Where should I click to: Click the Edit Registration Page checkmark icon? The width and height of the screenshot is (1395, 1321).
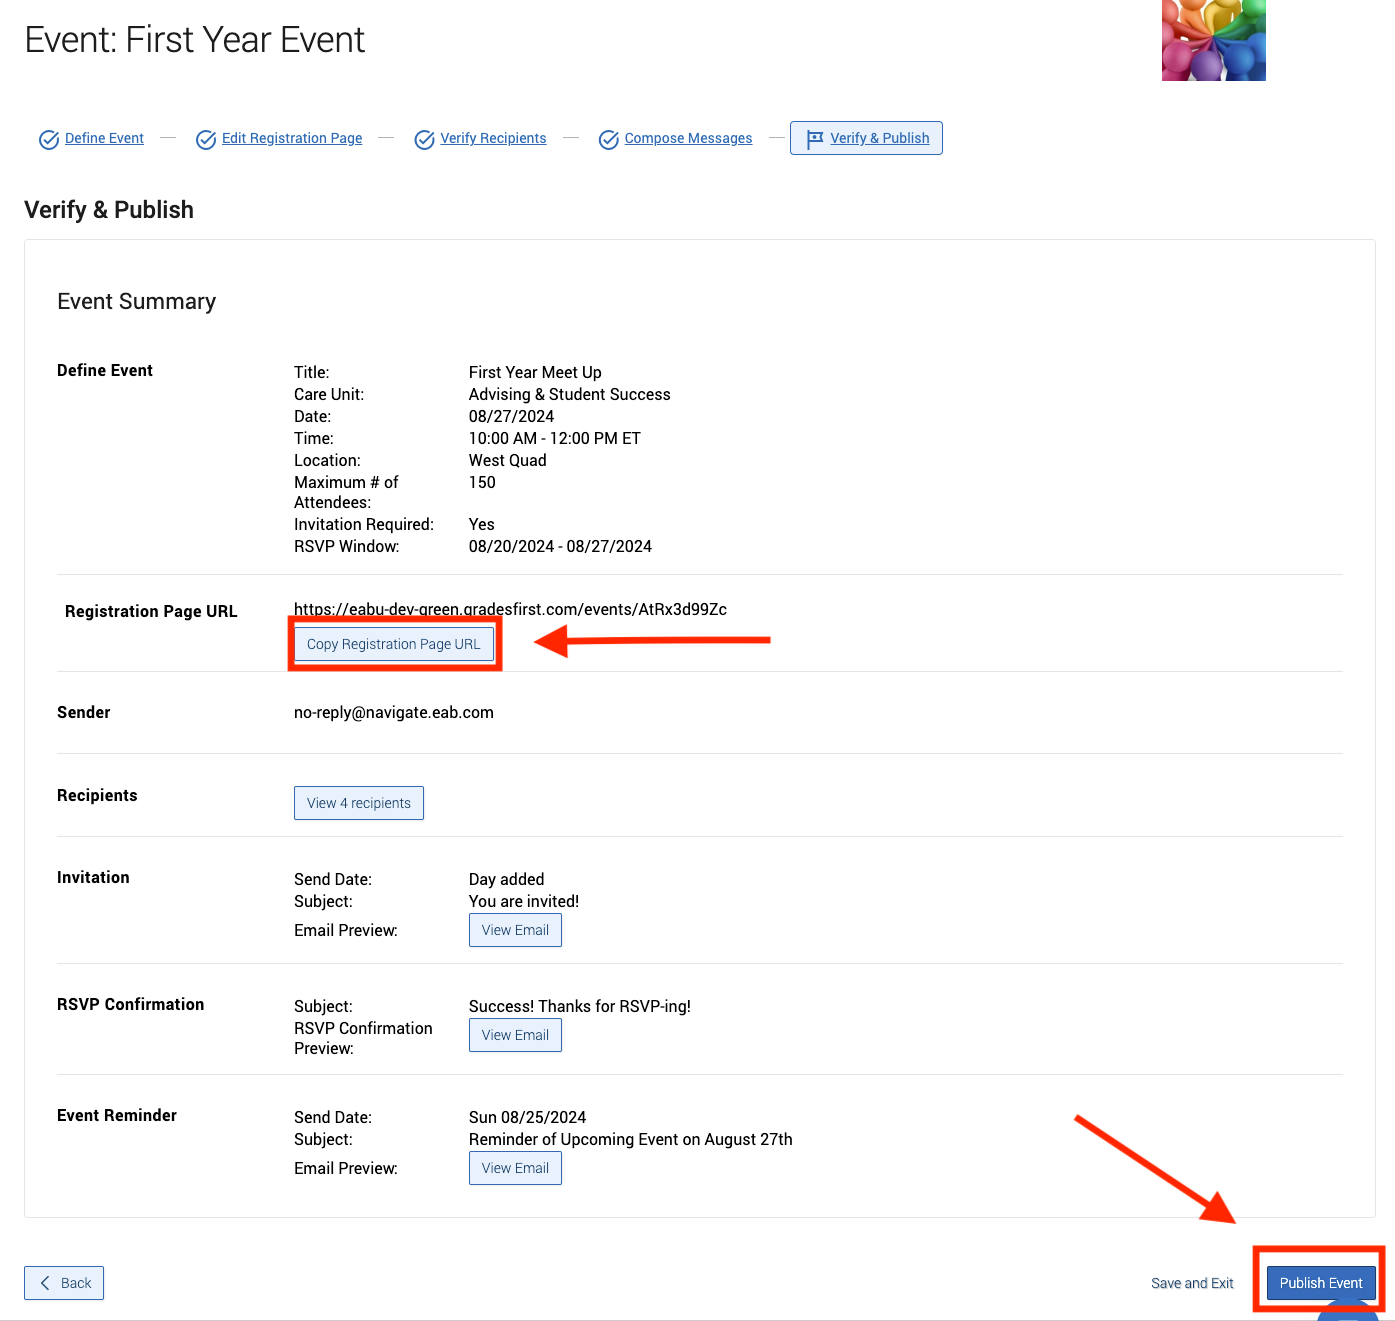coord(206,140)
